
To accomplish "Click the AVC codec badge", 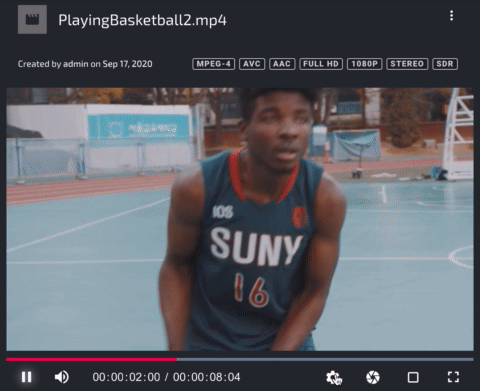I will (x=252, y=64).
